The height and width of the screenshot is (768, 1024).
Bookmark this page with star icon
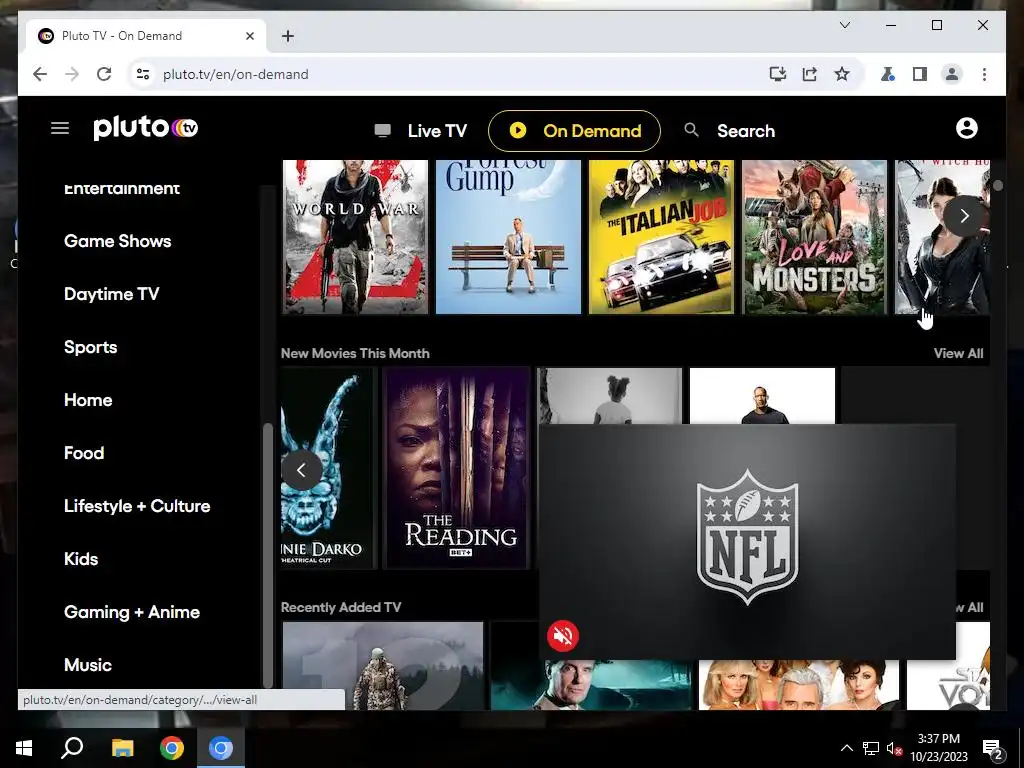click(842, 74)
